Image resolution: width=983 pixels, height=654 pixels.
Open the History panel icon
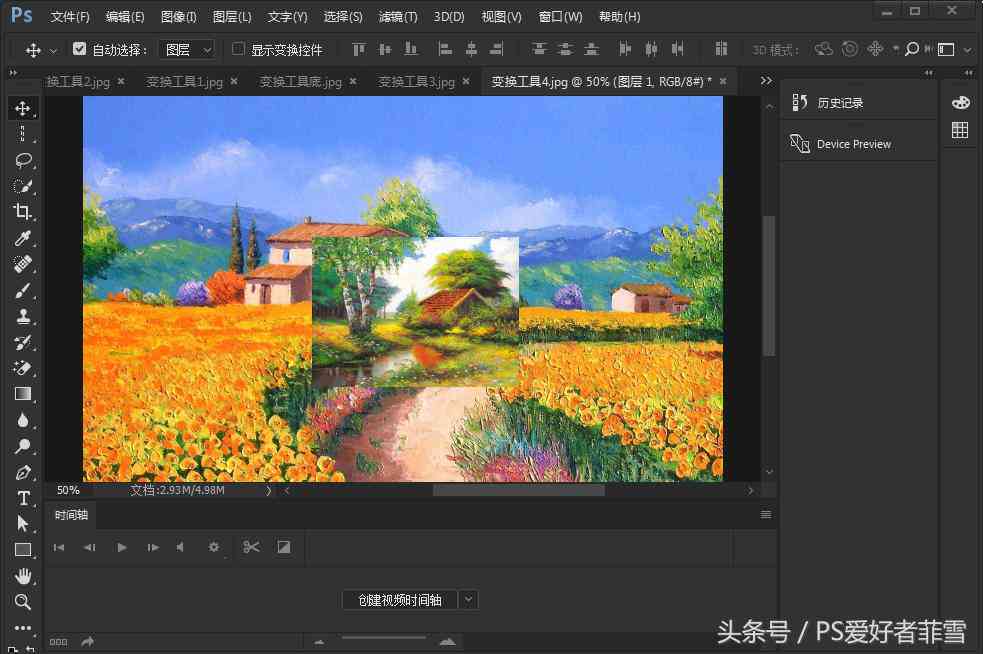[x=799, y=102]
